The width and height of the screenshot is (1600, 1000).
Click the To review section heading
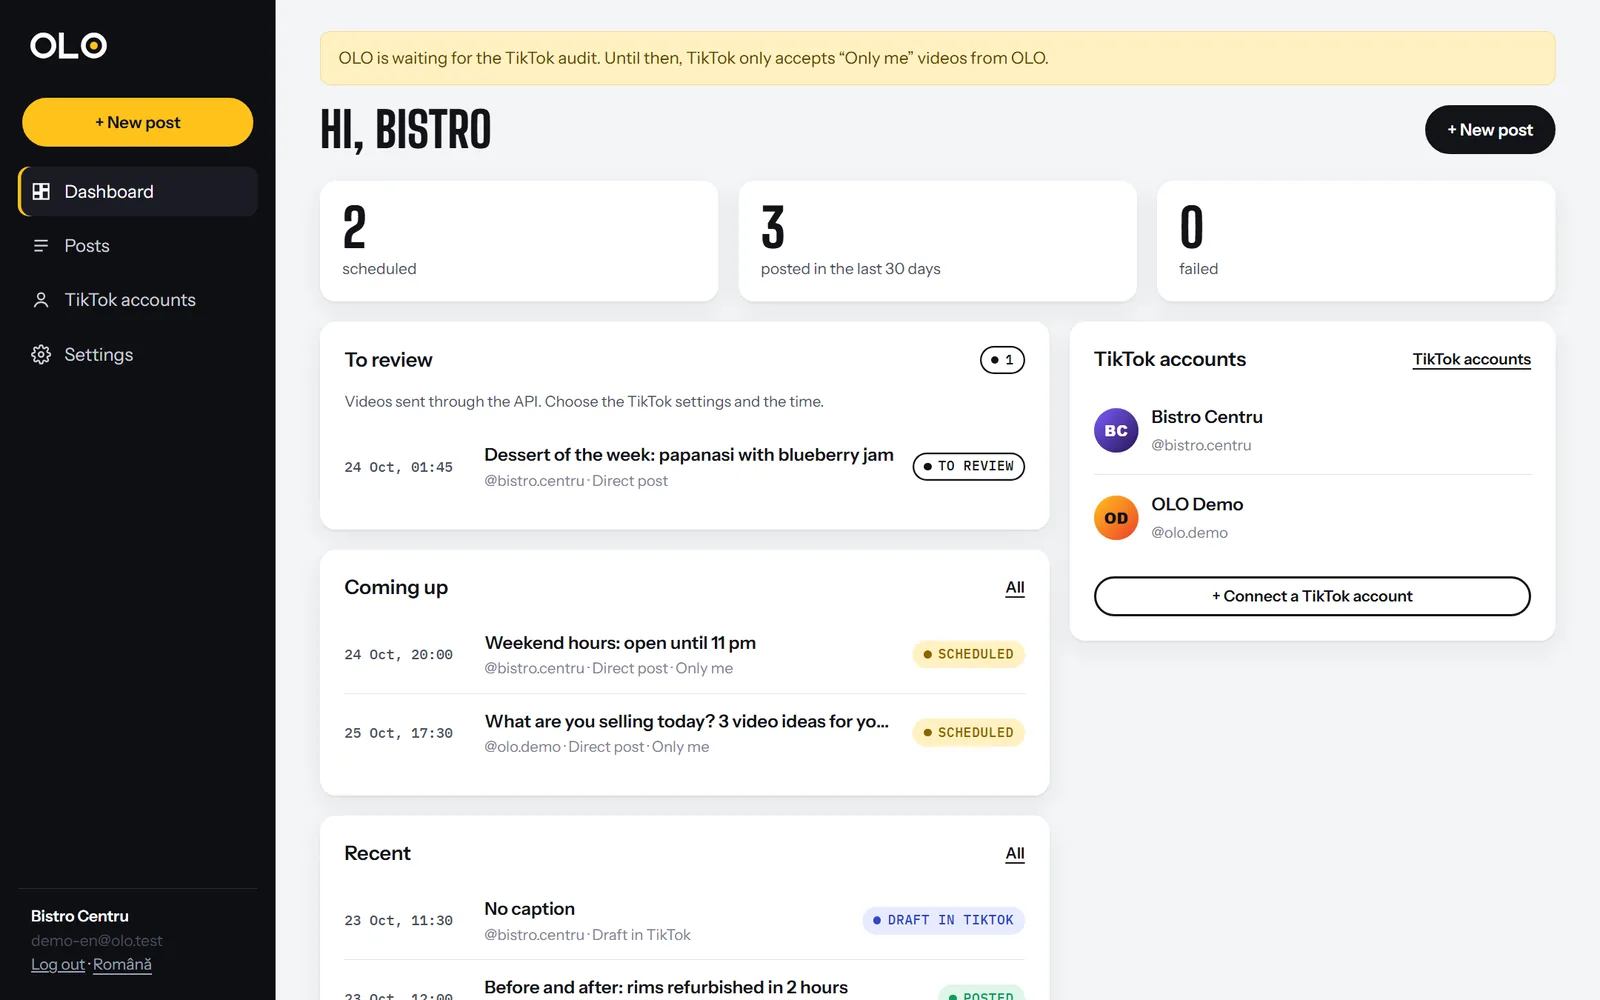389,360
